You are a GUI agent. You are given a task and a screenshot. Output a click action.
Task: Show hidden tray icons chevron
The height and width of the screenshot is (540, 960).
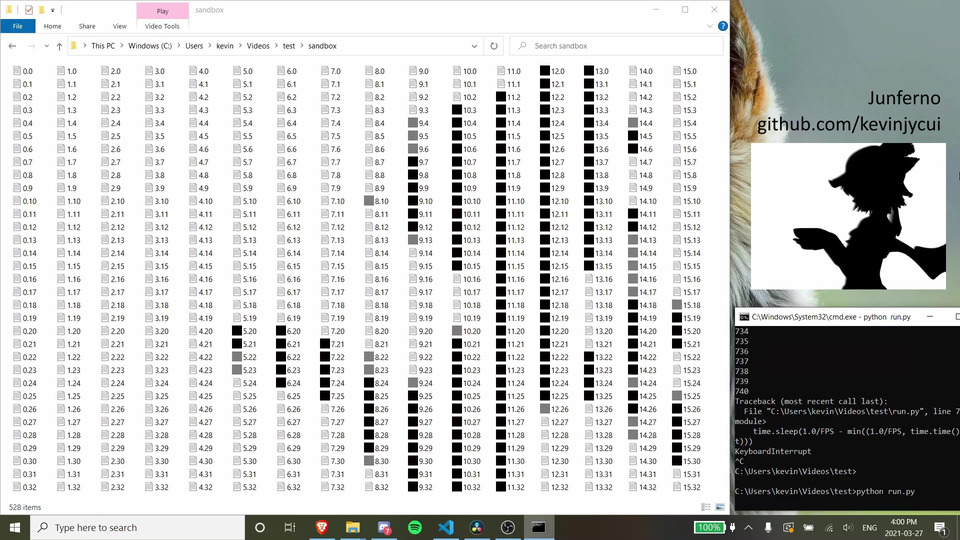[x=749, y=527]
